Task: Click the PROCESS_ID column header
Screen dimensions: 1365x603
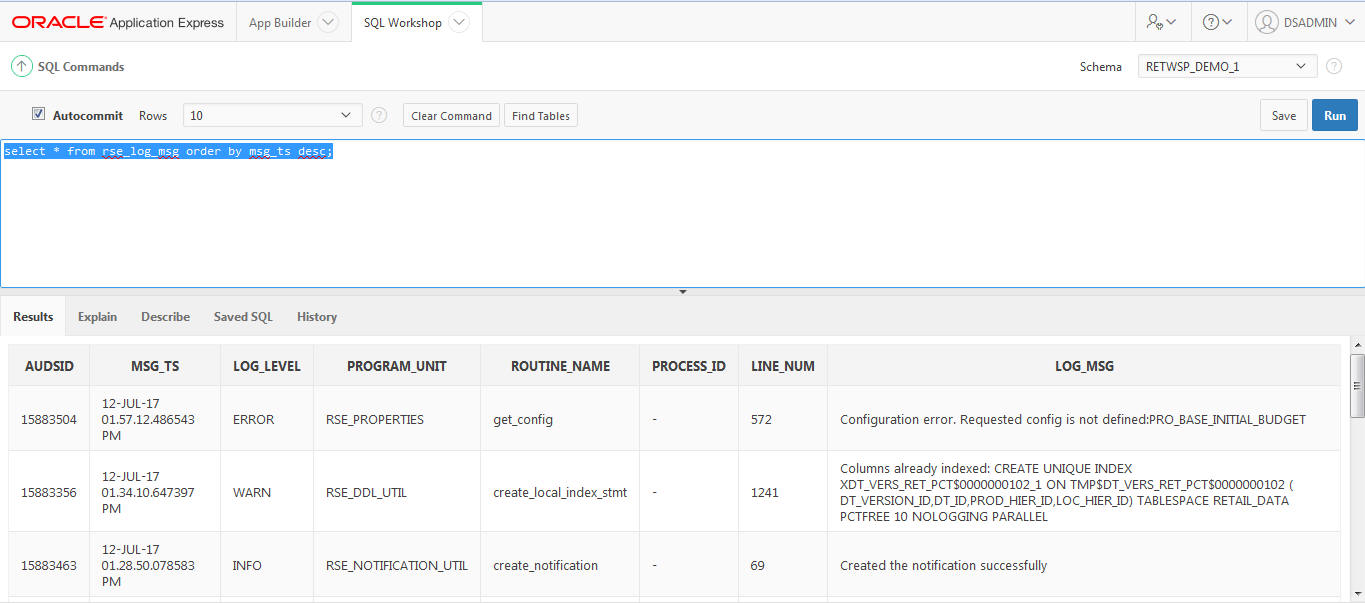Action: (689, 366)
